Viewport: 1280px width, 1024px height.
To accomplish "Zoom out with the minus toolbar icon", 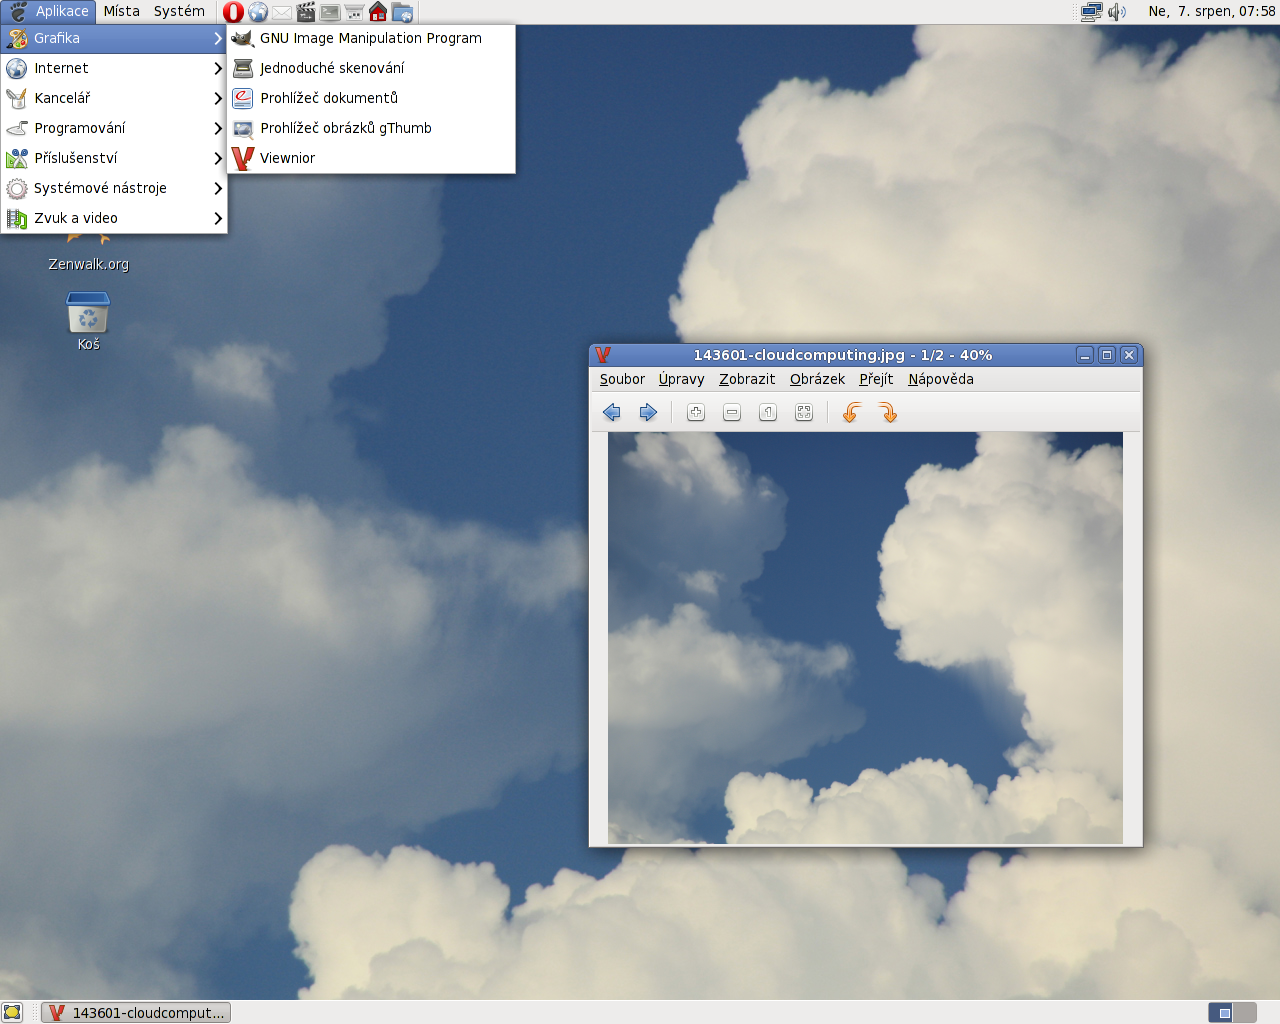I will point(732,412).
